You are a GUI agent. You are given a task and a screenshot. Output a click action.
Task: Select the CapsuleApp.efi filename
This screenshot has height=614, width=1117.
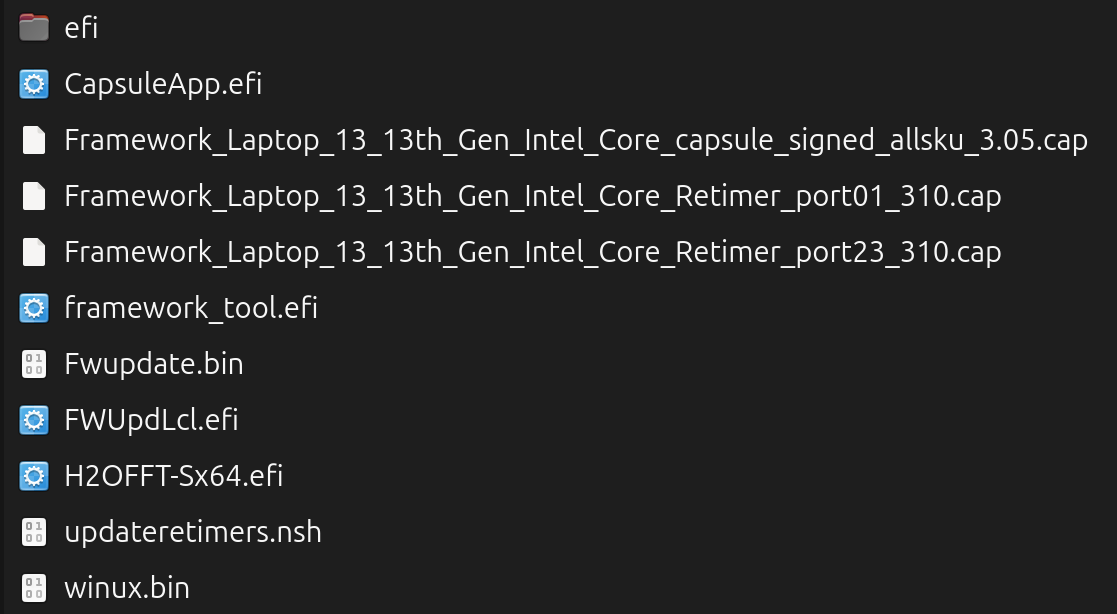161,84
